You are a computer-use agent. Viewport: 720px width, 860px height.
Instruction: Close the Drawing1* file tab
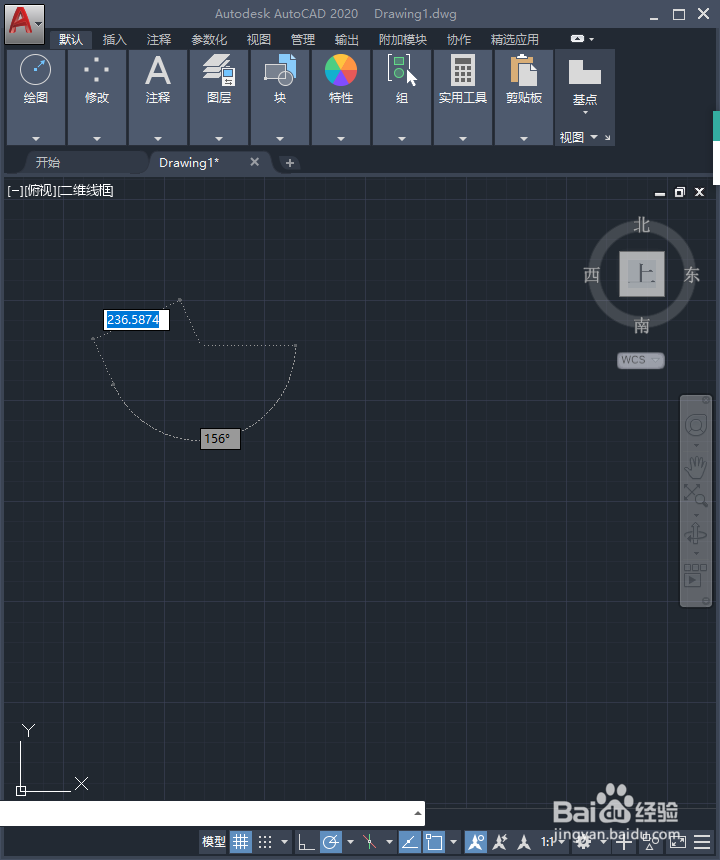[254, 162]
